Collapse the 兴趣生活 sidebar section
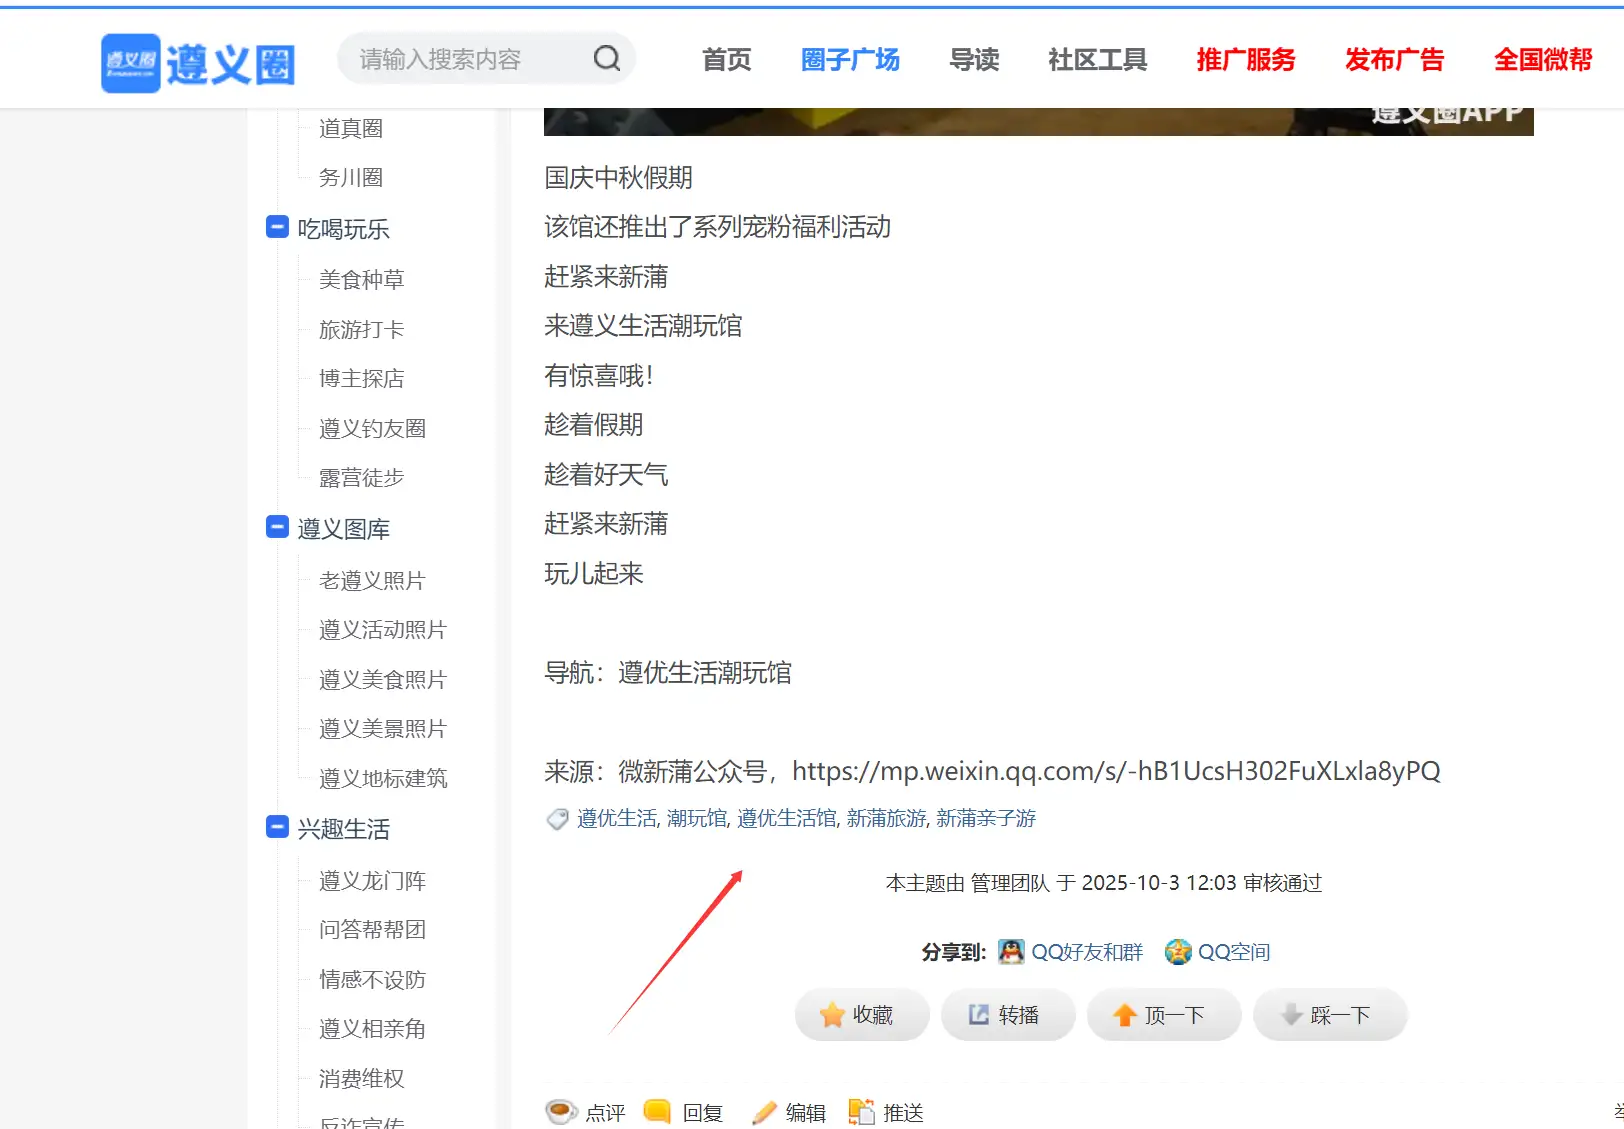The image size is (1624, 1129). click(x=277, y=827)
